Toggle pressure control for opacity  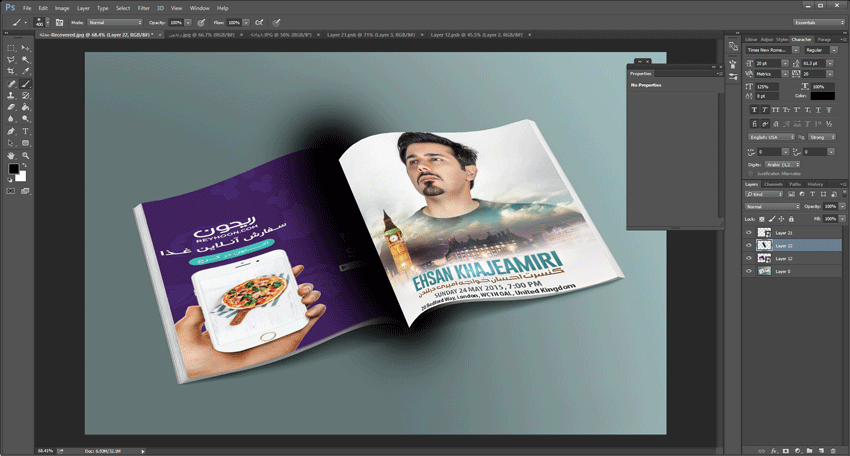pyautogui.click(x=201, y=22)
